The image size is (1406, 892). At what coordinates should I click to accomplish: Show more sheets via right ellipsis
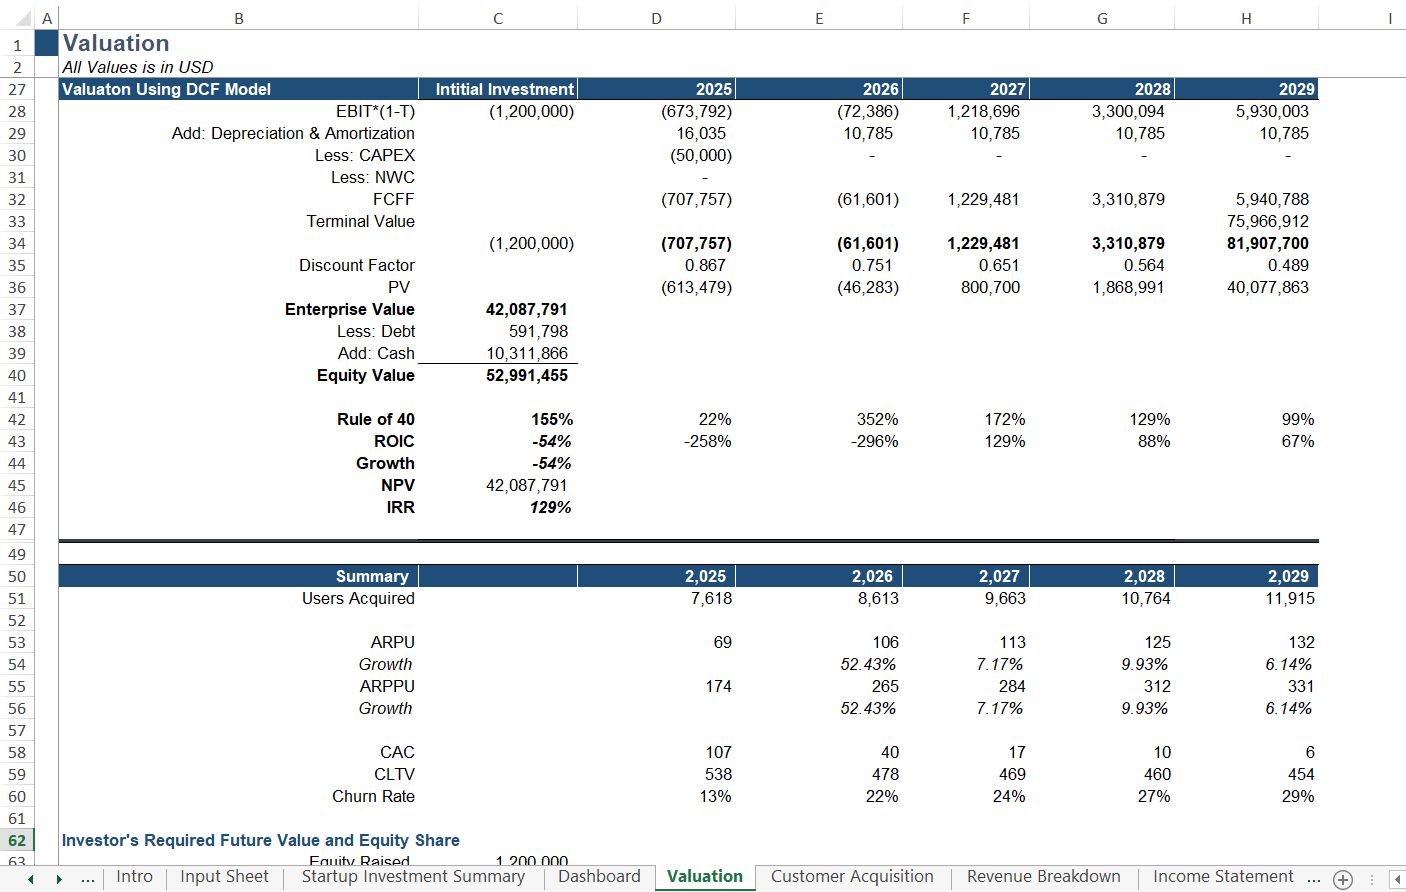coord(1314,878)
